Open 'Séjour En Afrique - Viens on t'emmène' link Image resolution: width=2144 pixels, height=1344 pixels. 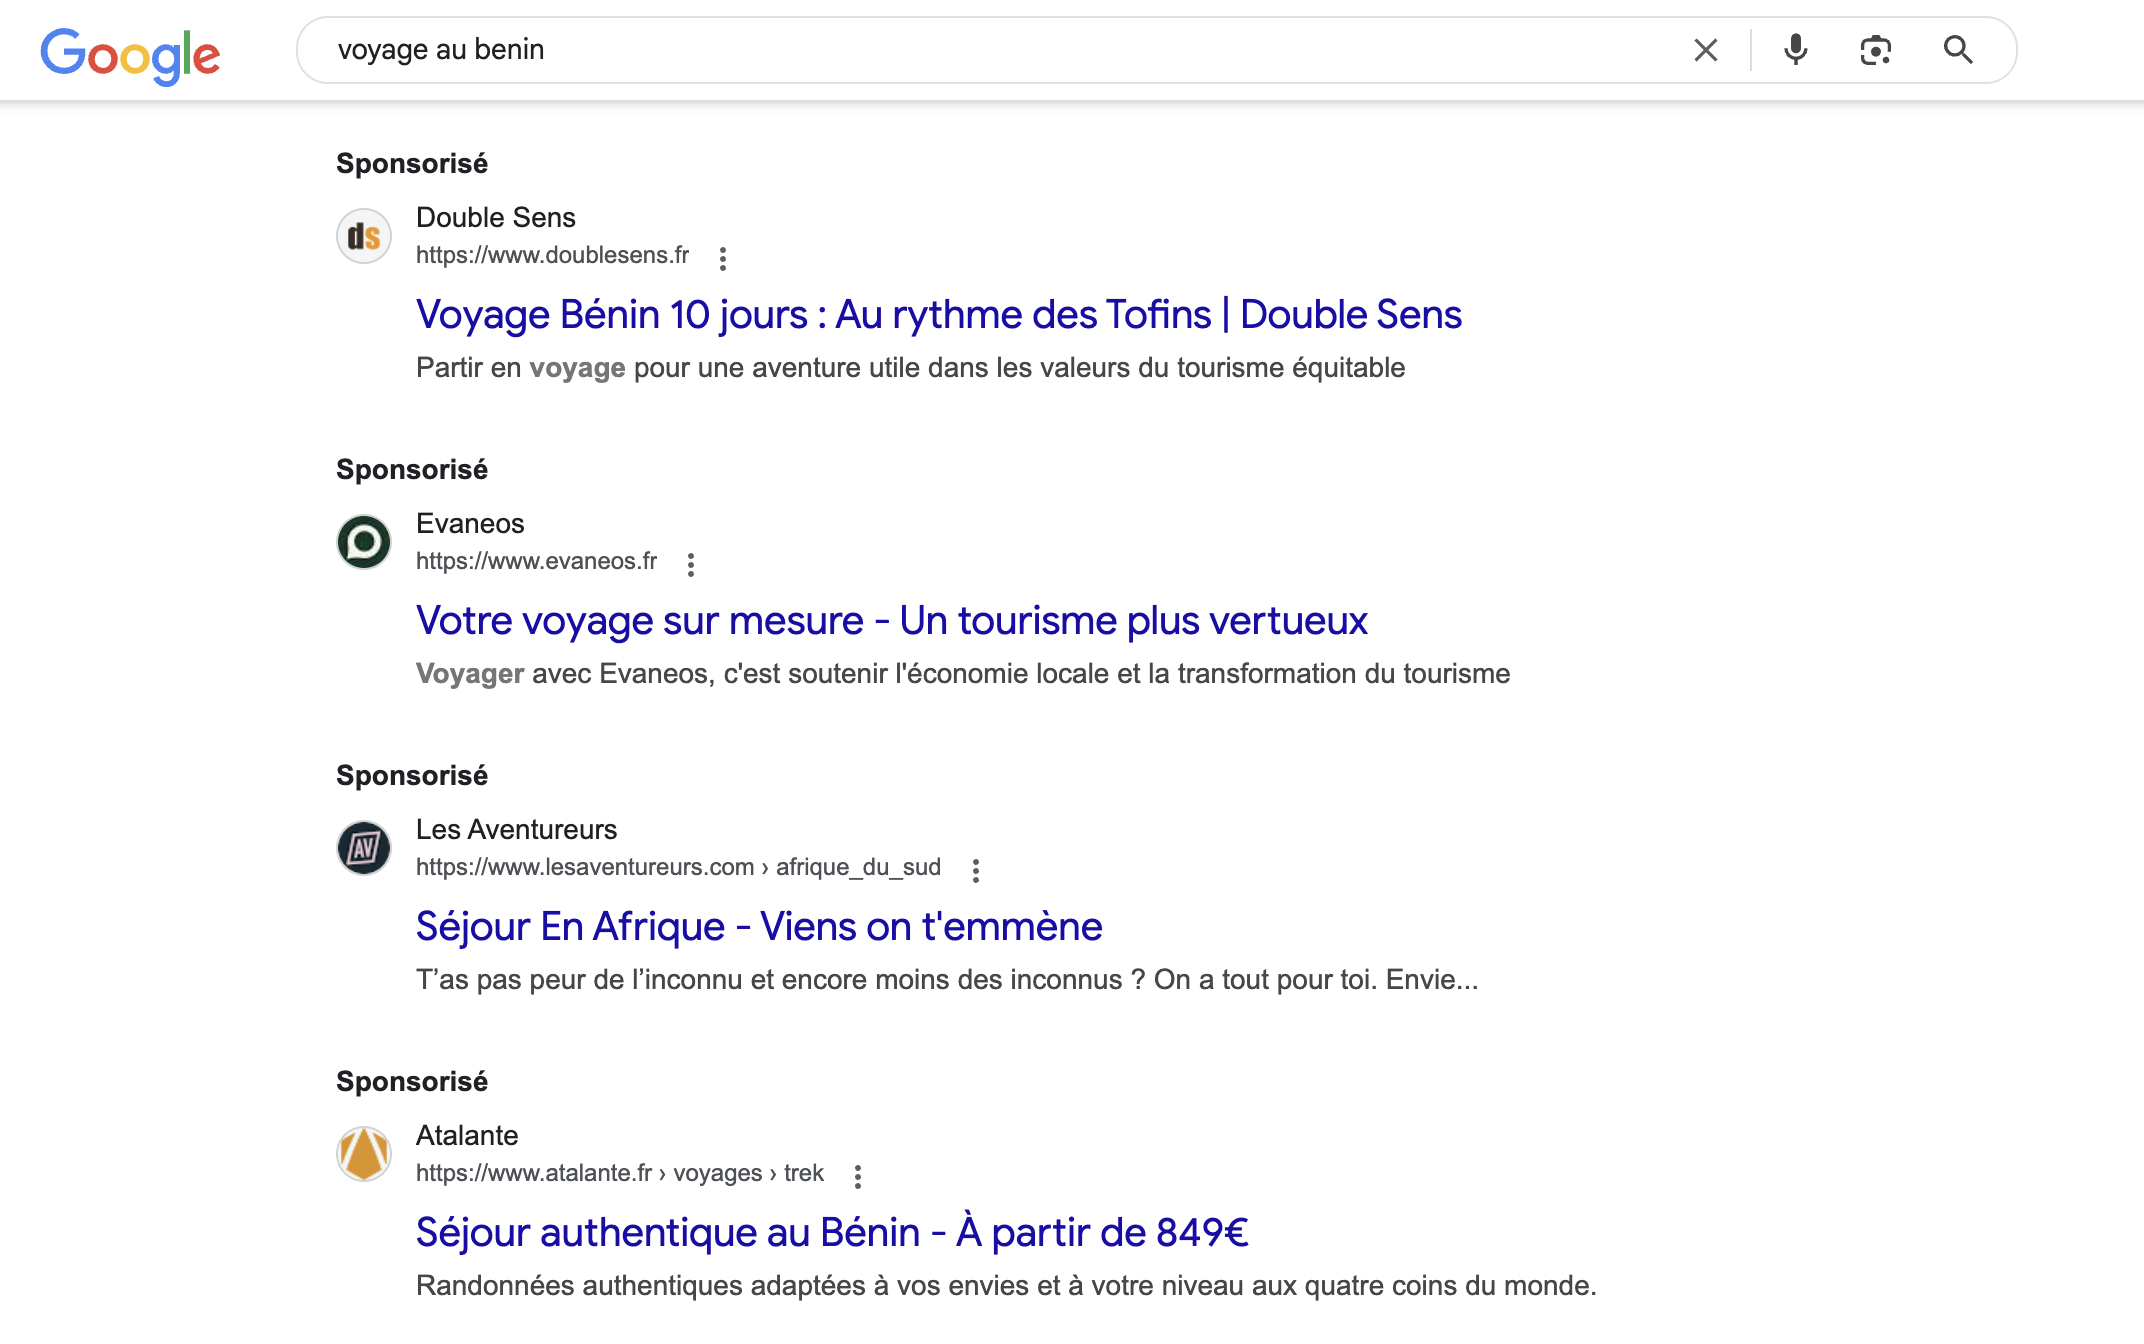759,926
